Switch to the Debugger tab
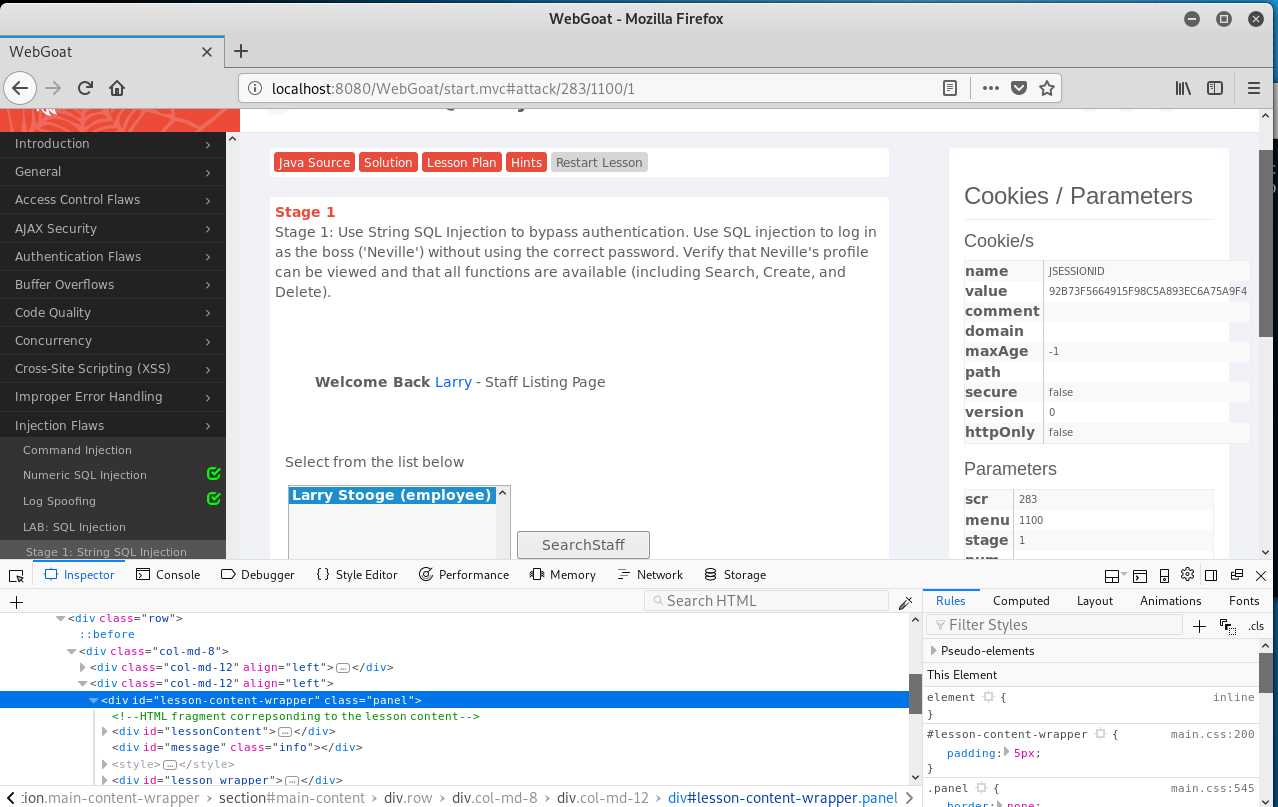1278x807 pixels. point(257,575)
